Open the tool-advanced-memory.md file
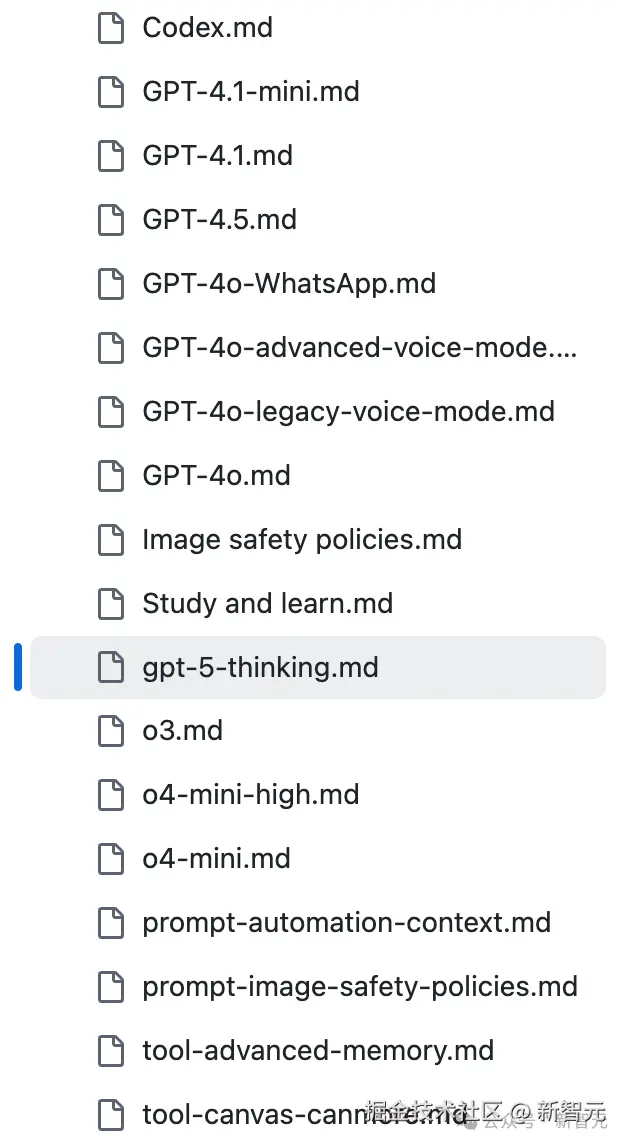Viewport: 628px width, 1146px height. click(318, 1051)
